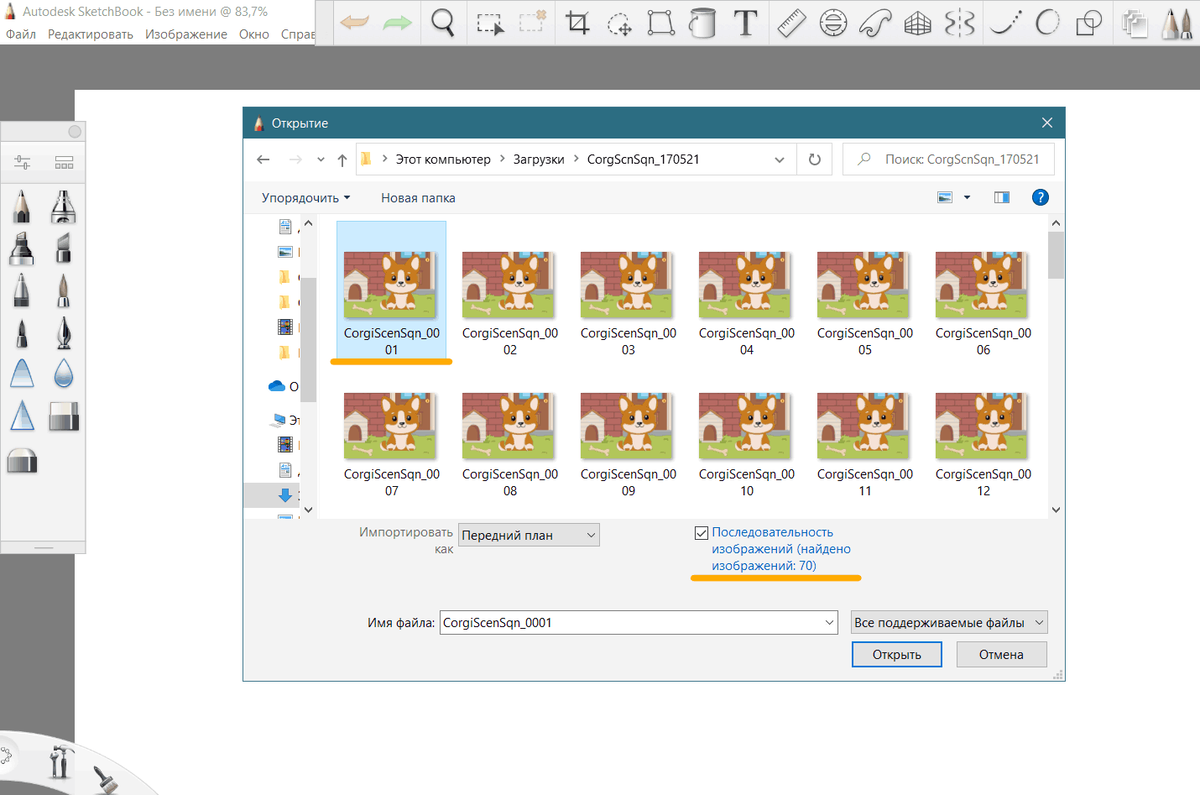
Task: Pick the Hard Eraser brush
Action: [x=64, y=416]
